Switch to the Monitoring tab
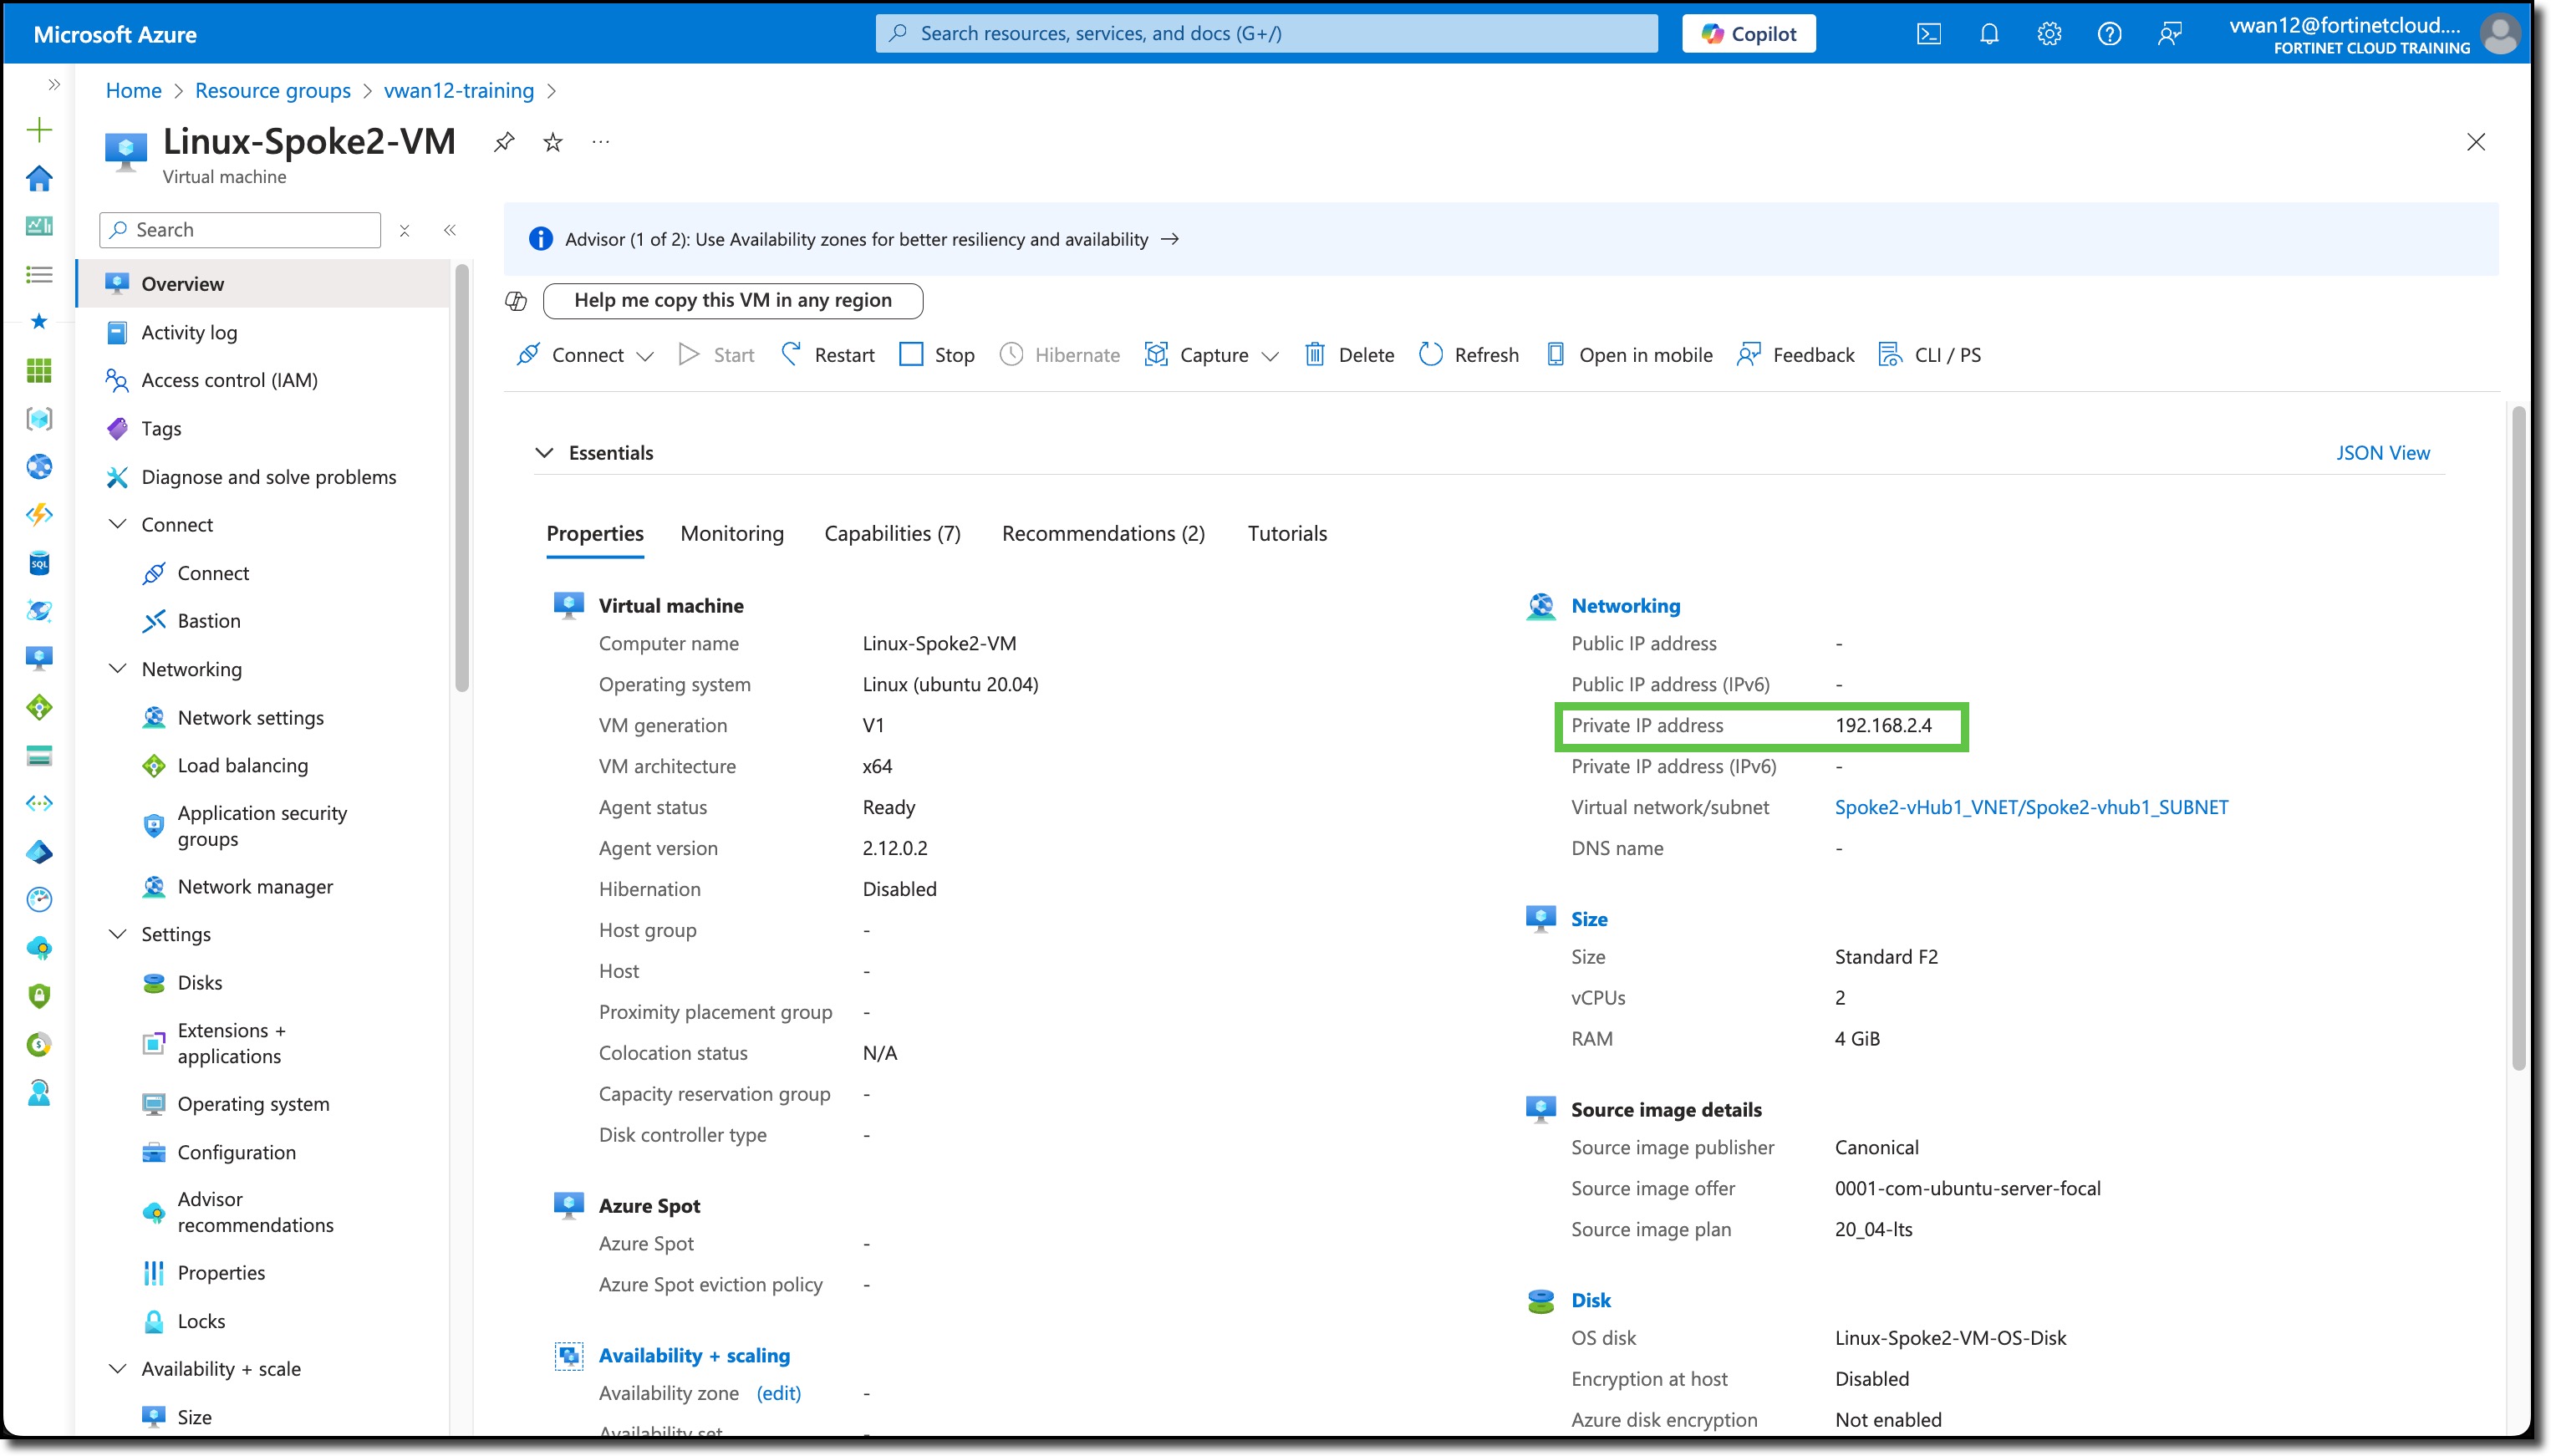Image resolution: width=2551 pixels, height=1456 pixels. click(732, 534)
